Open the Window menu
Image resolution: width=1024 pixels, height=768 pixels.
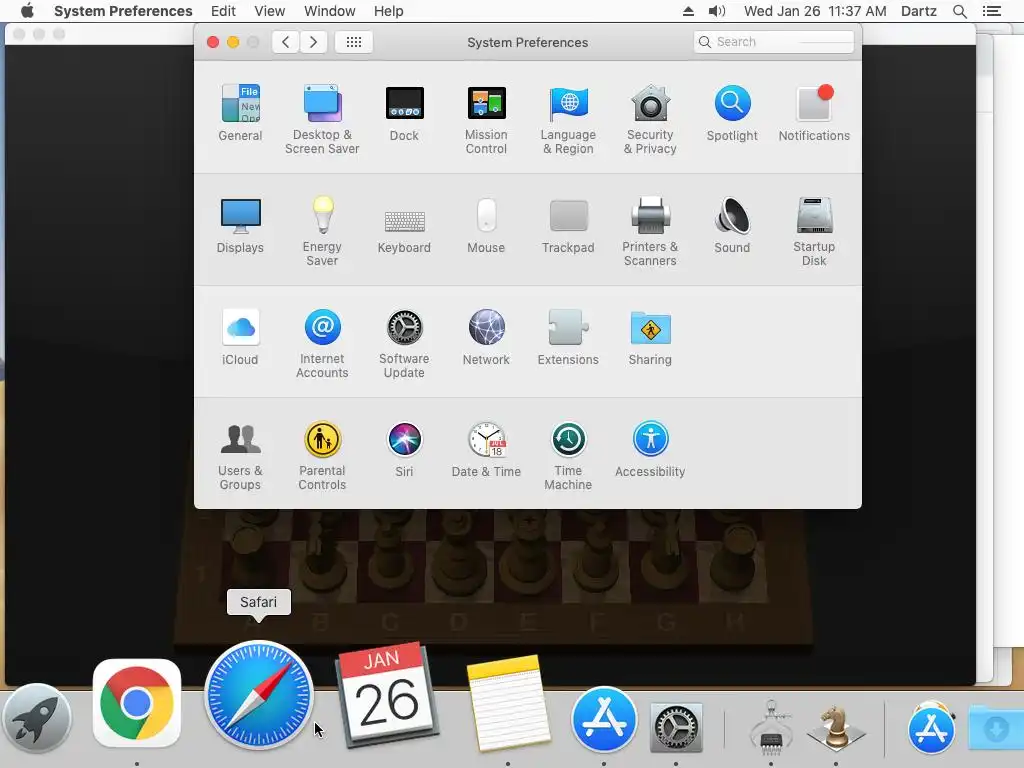[329, 11]
